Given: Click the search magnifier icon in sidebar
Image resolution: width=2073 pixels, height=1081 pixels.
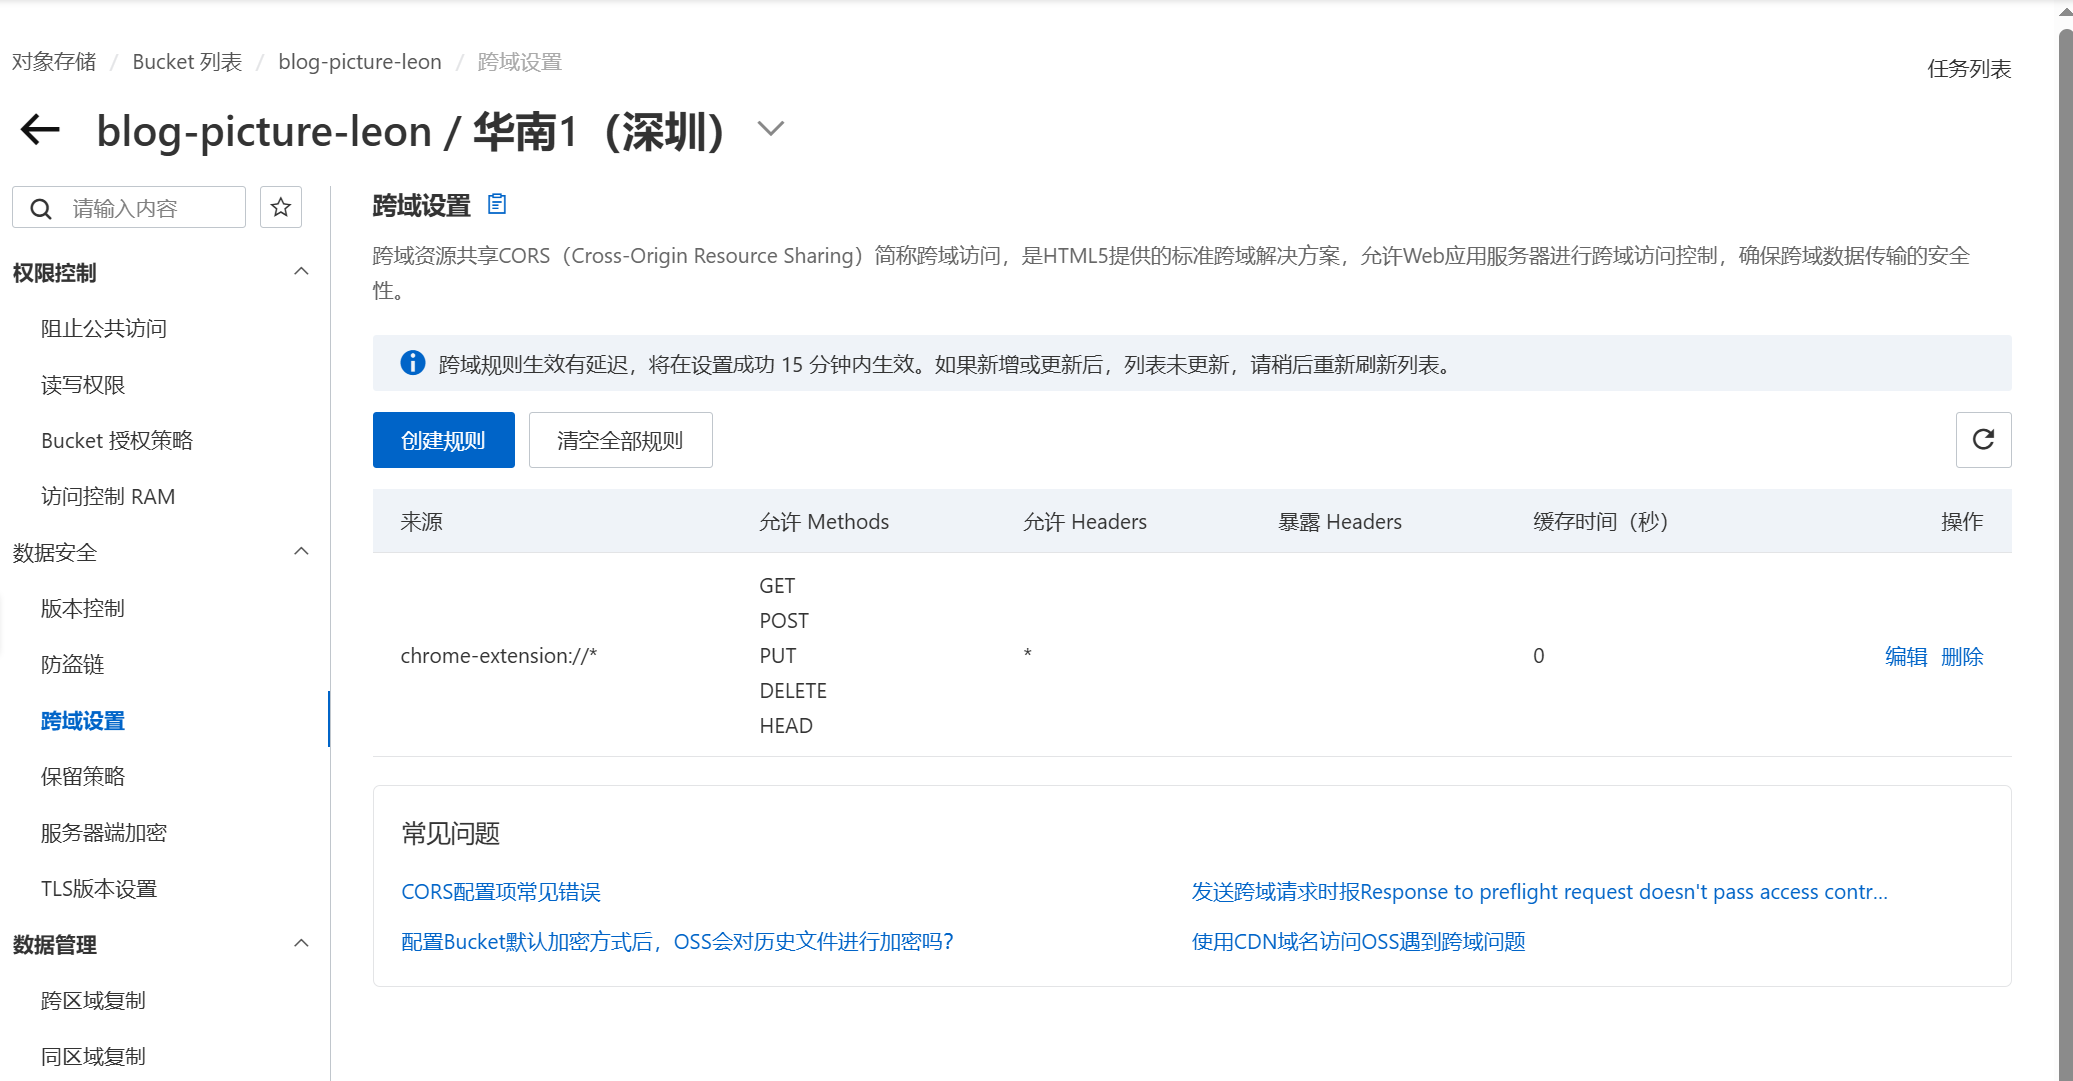Looking at the screenshot, I should pyautogui.click(x=41, y=208).
